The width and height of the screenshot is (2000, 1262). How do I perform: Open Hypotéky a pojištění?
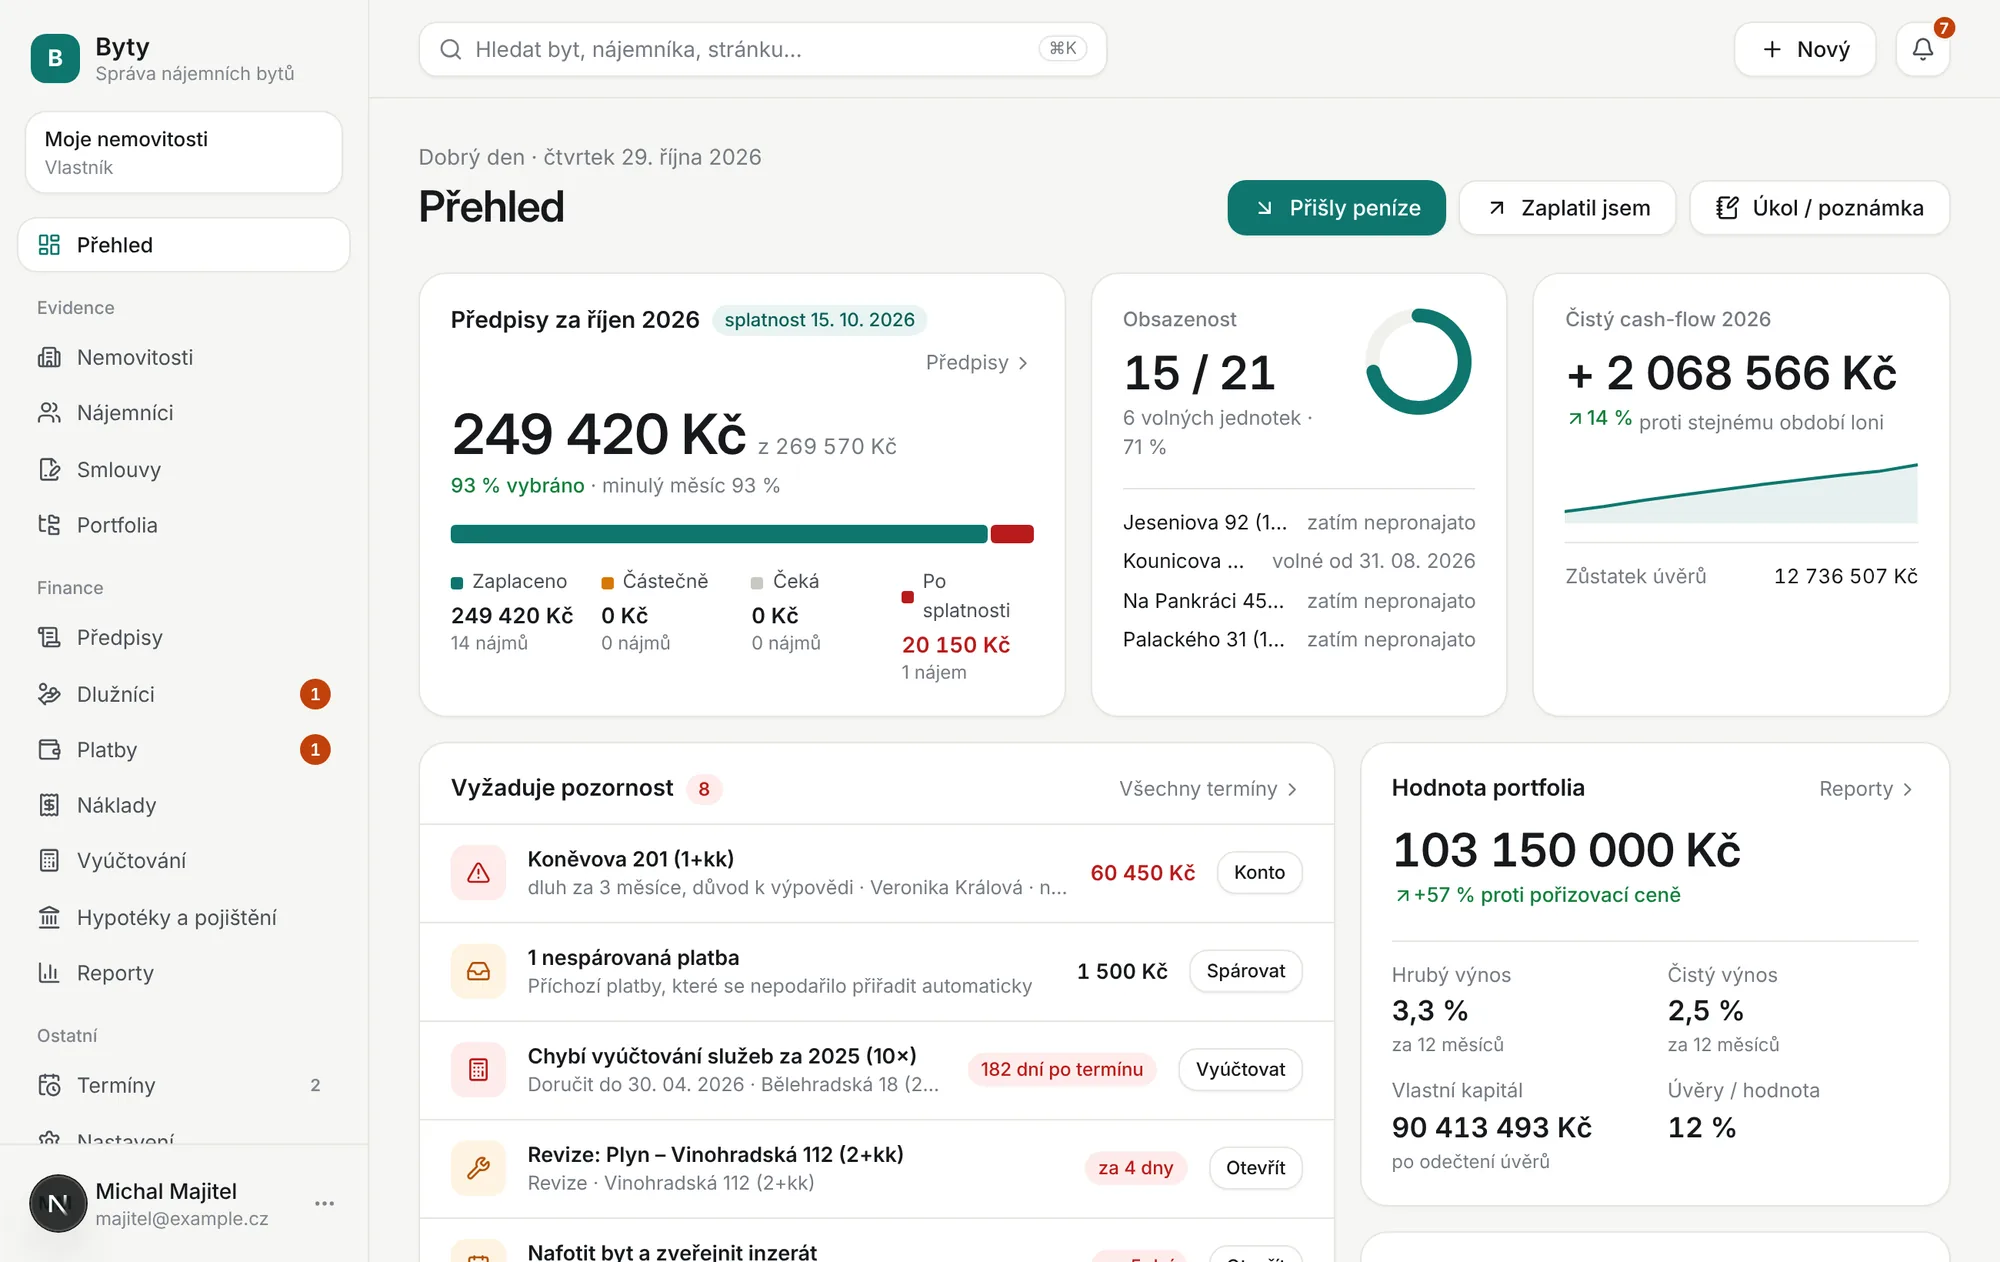[x=183, y=917]
